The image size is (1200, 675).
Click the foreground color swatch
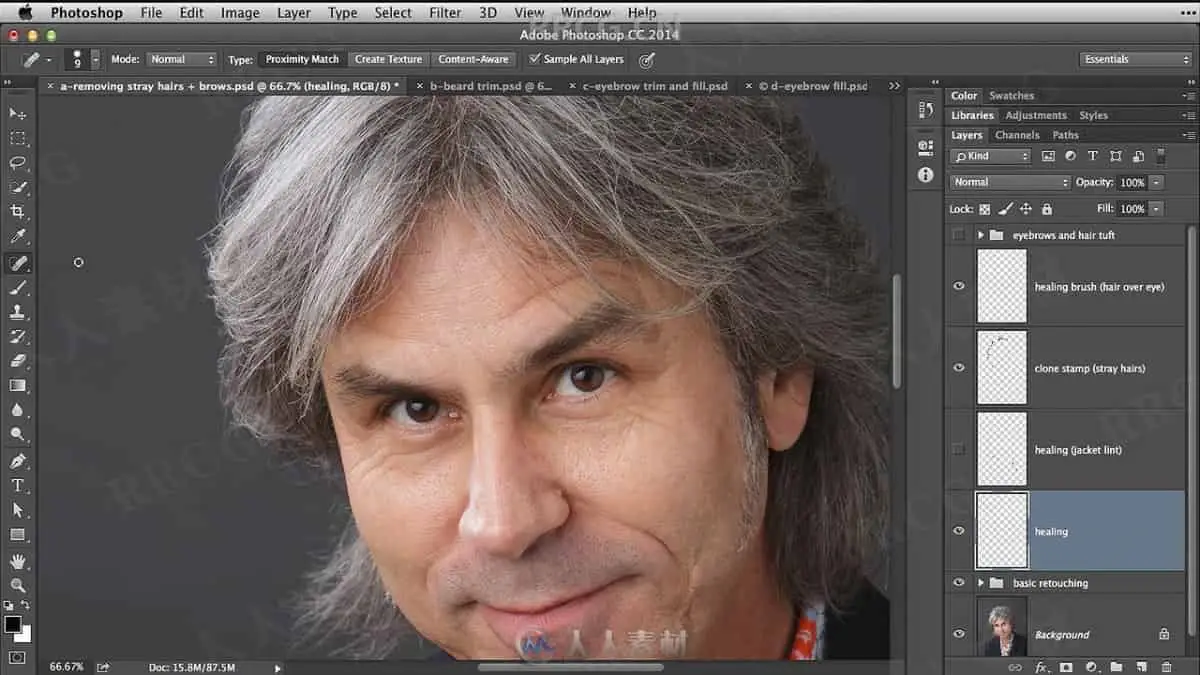(13, 624)
